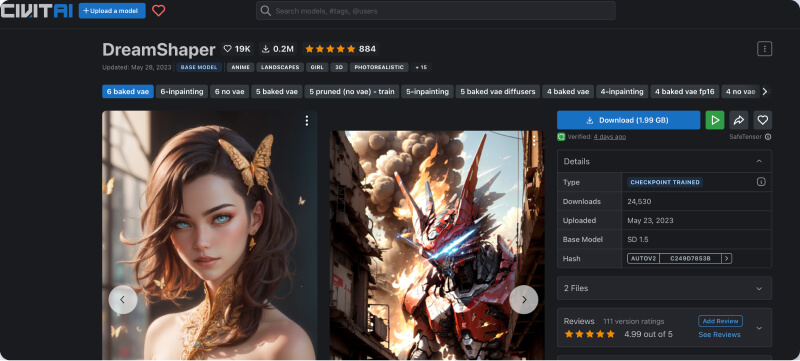Click the star rating 884 badge

point(340,49)
